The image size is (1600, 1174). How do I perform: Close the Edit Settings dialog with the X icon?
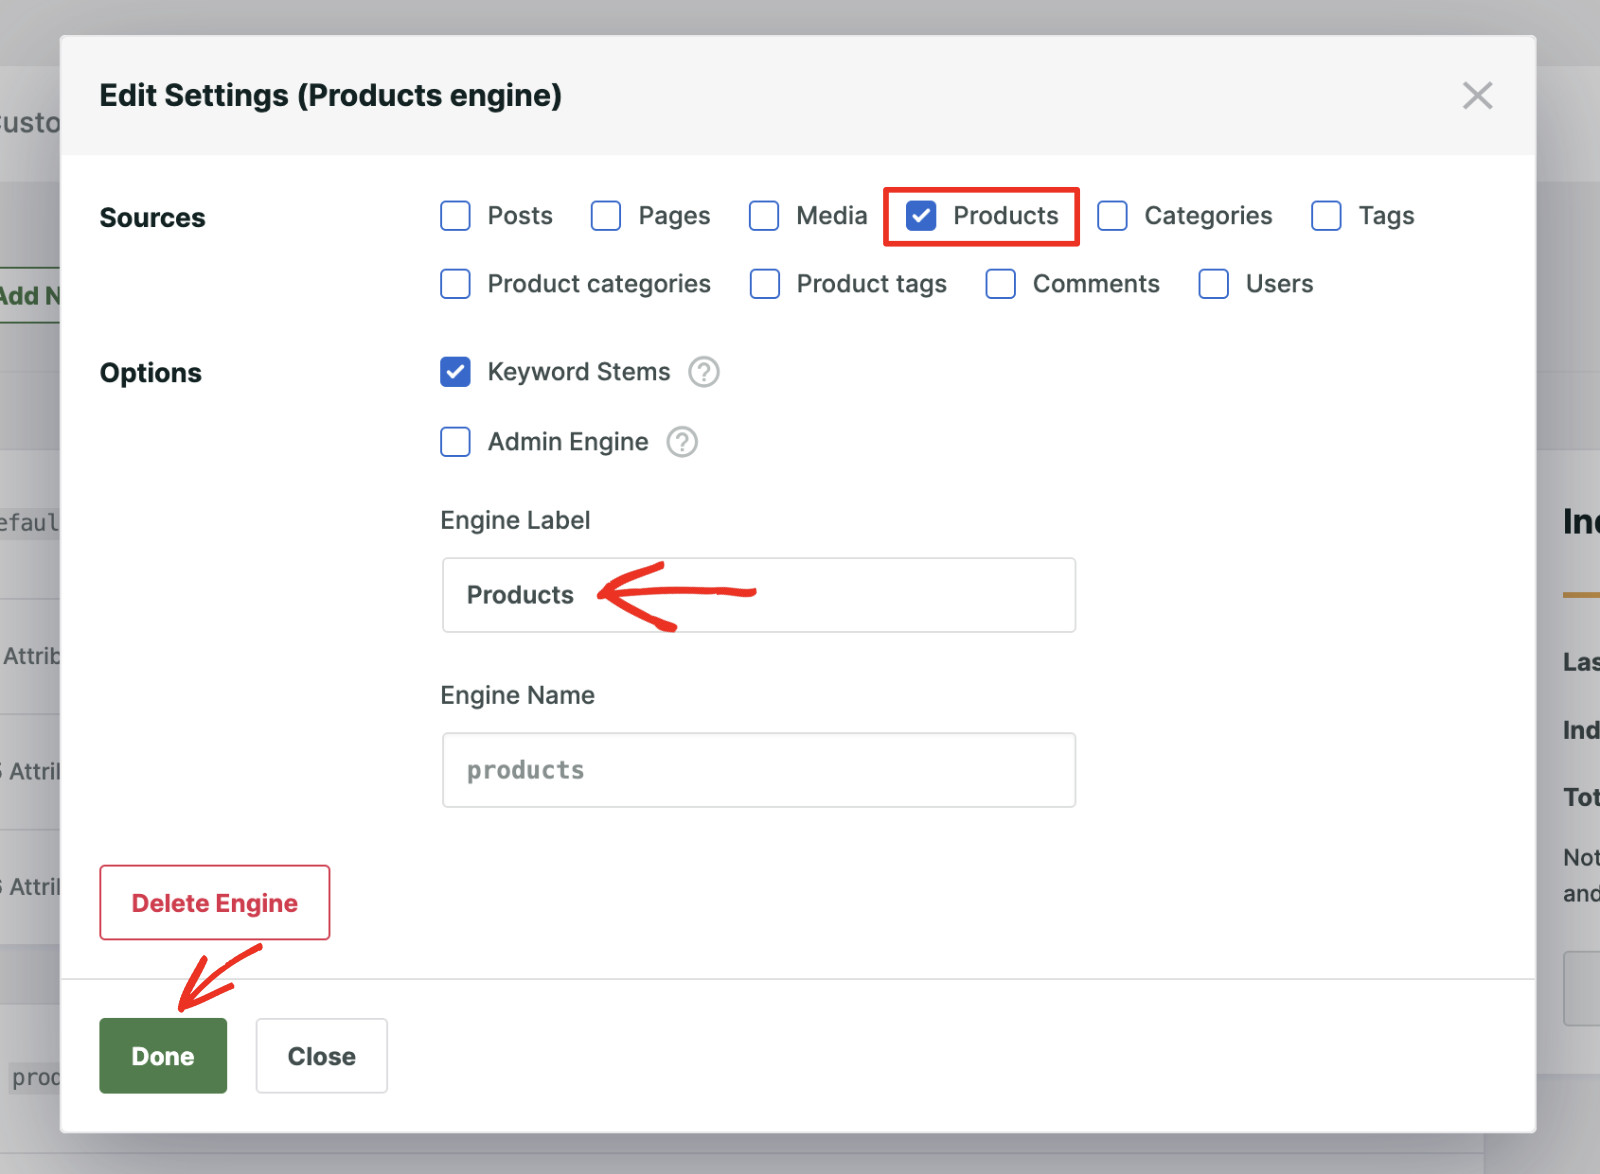click(1477, 96)
